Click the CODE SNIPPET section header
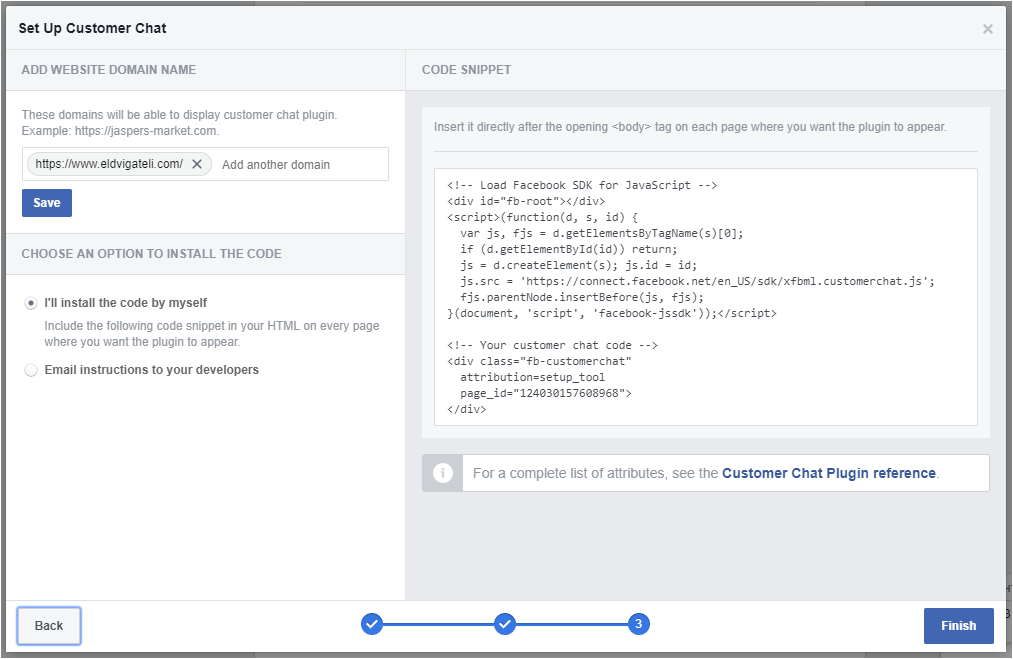This screenshot has height=659, width=1013. pyautogui.click(x=466, y=69)
